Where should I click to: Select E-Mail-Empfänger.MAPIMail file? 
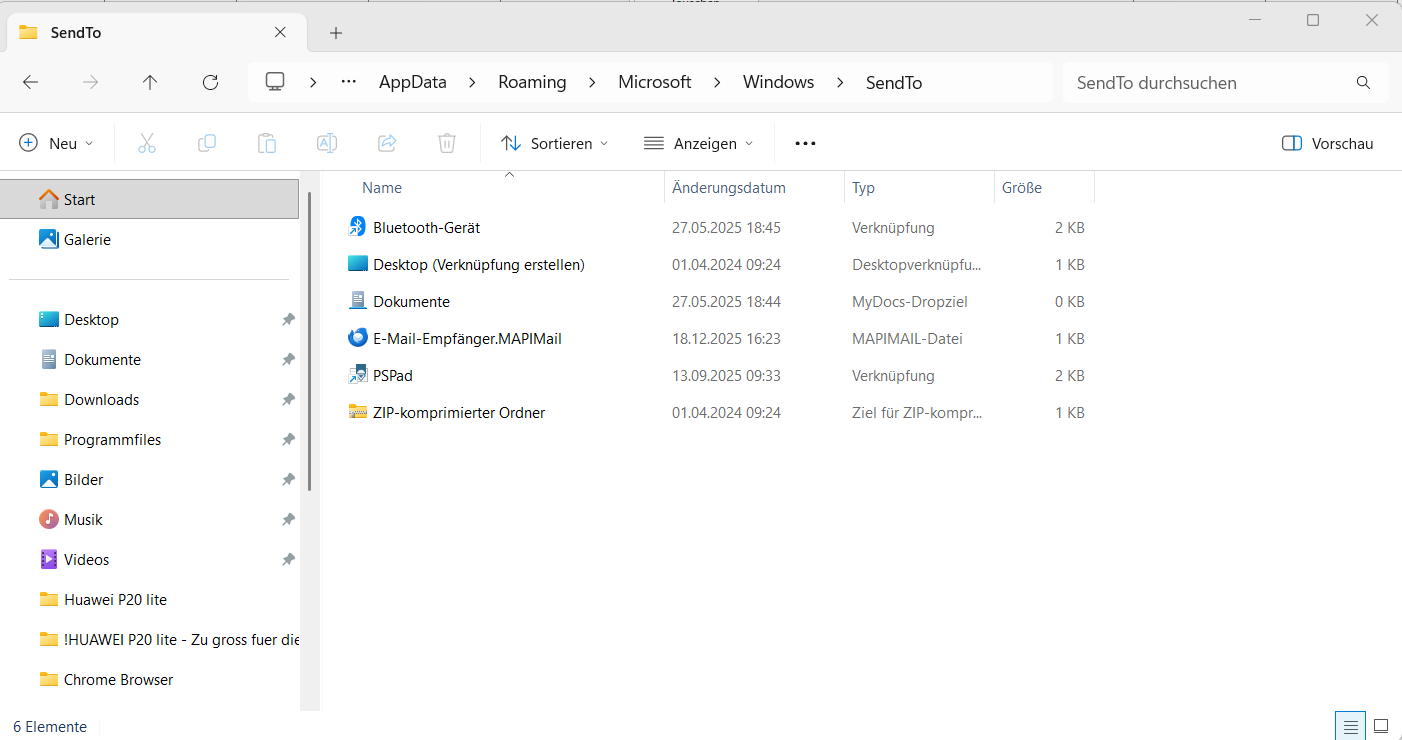click(x=467, y=339)
